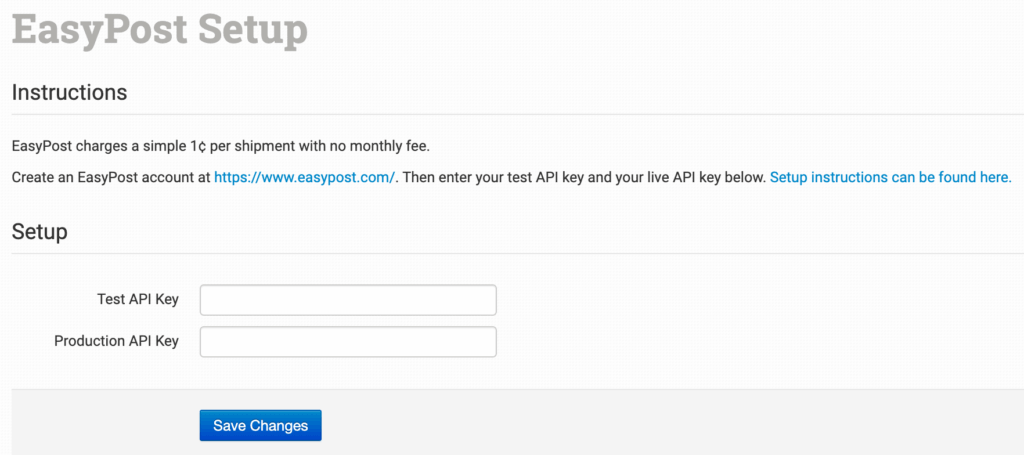Image resolution: width=1024 pixels, height=455 pixels.
Task: Click the 'Production API Key' field label
Action: click(x=116, y=341)
